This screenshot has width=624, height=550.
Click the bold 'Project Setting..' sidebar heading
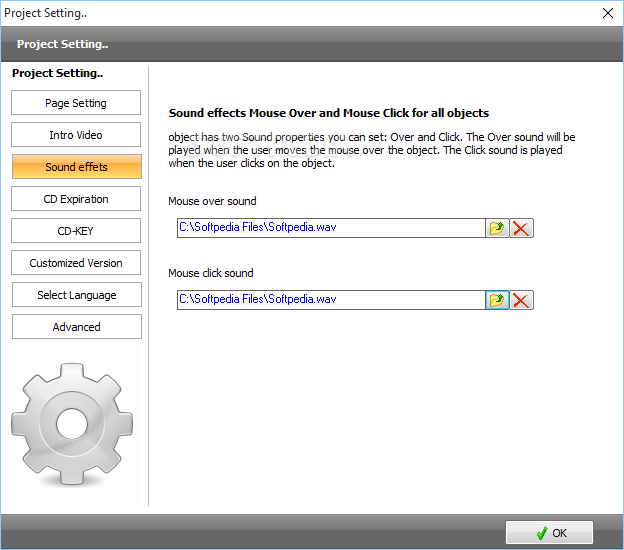tap(58, 74)
